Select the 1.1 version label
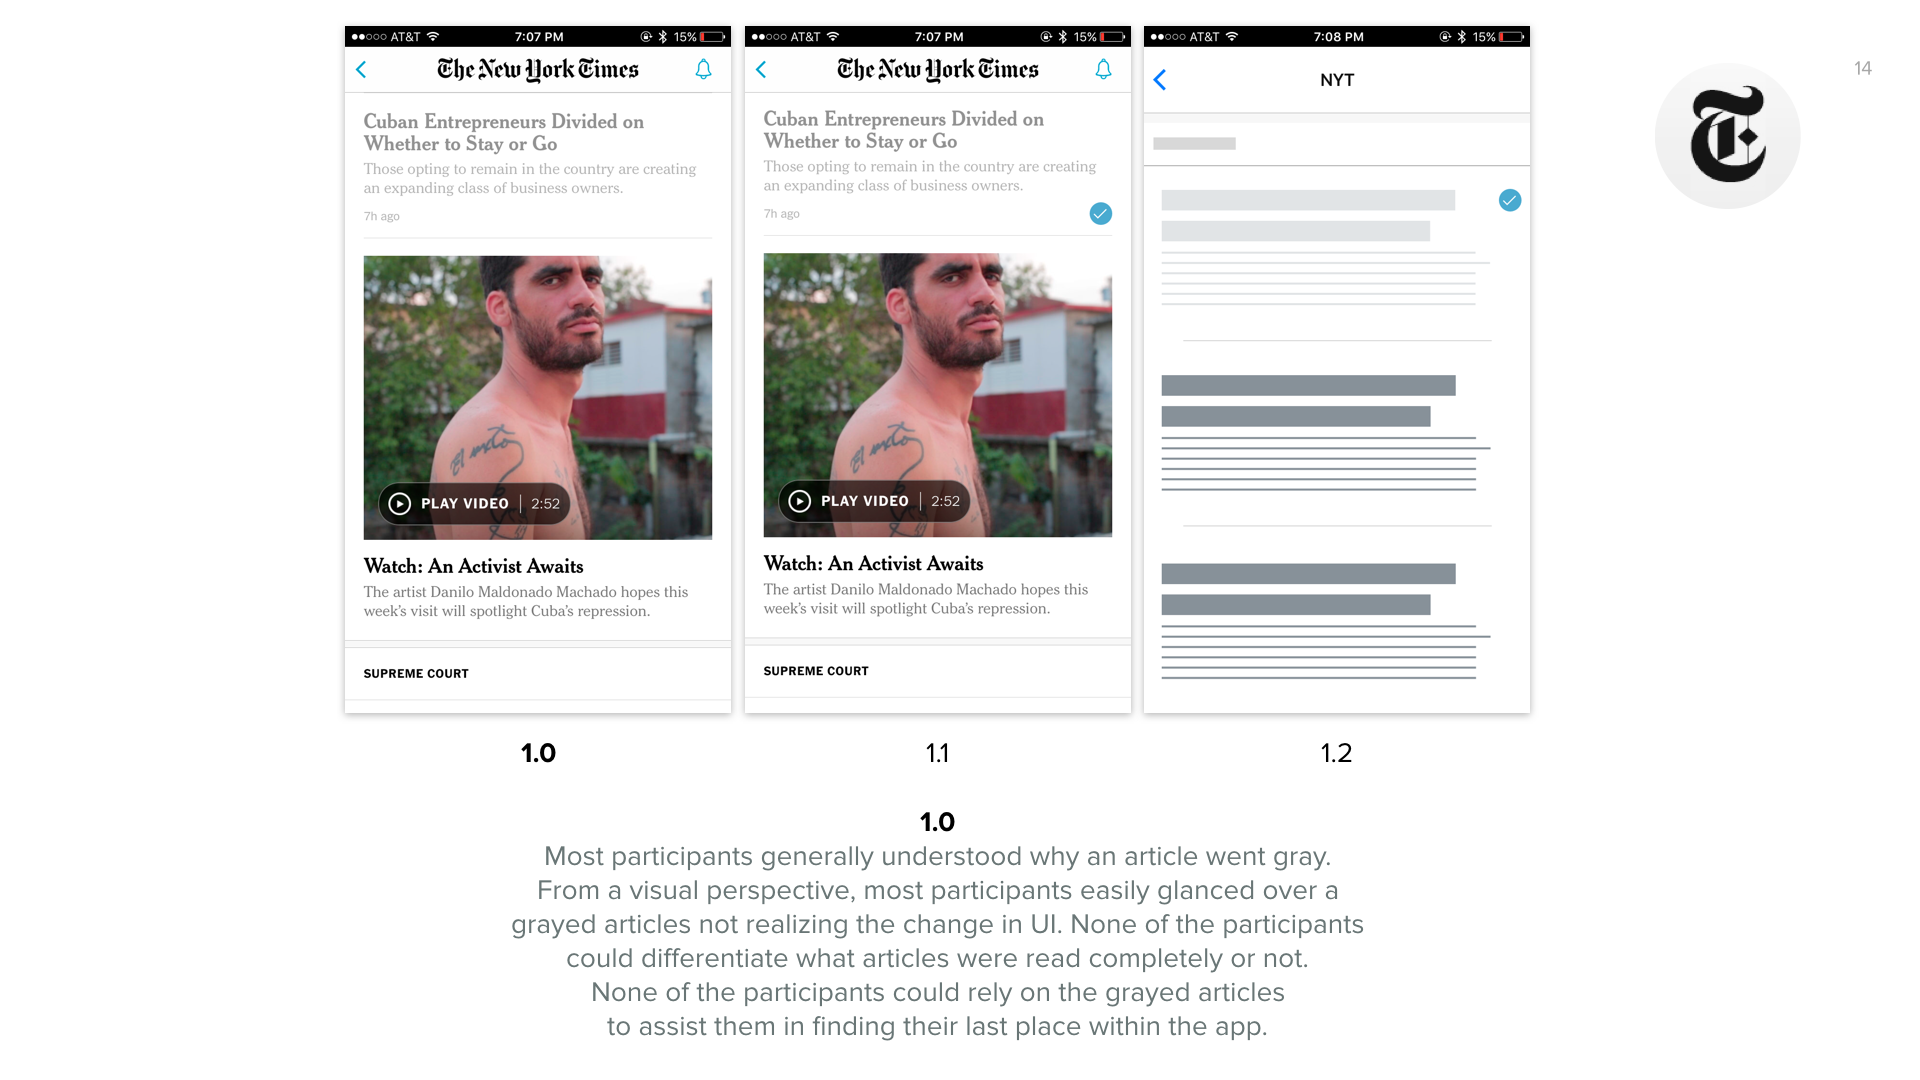The width and height of the screenshot is (1920, 1080). 937,753
